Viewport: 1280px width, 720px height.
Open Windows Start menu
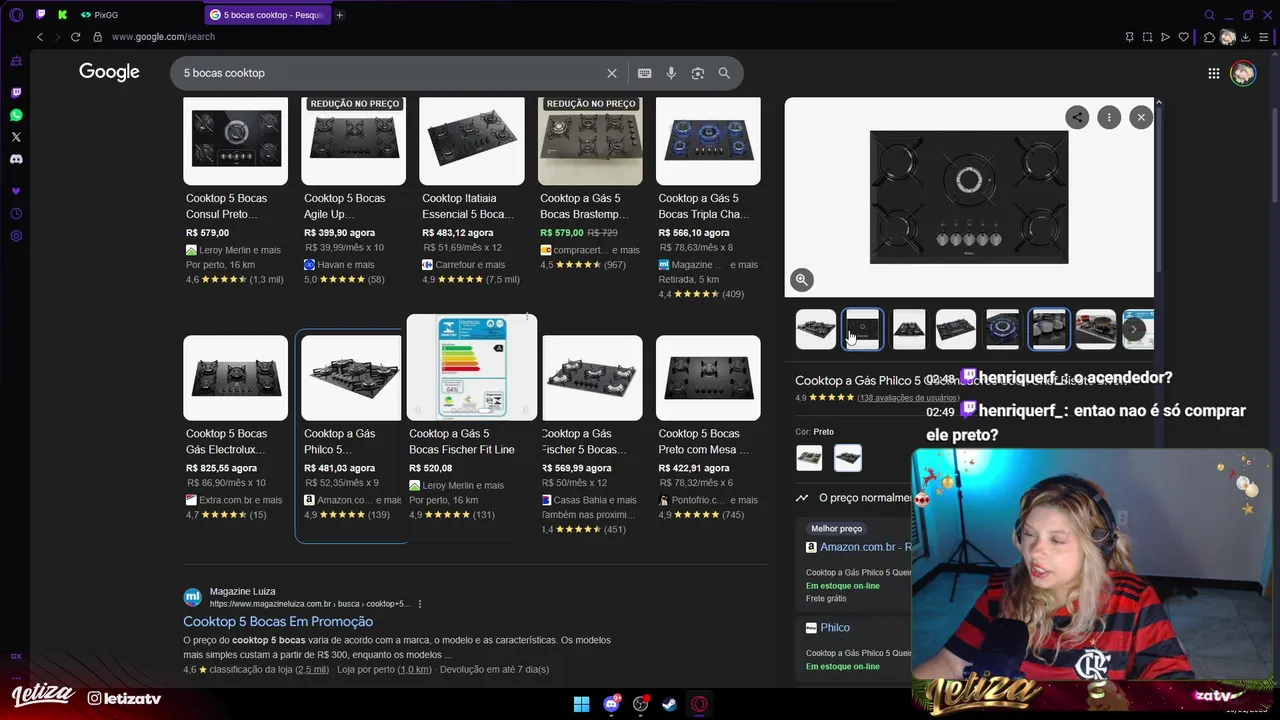pyautogui.click(x=581, y=704)
